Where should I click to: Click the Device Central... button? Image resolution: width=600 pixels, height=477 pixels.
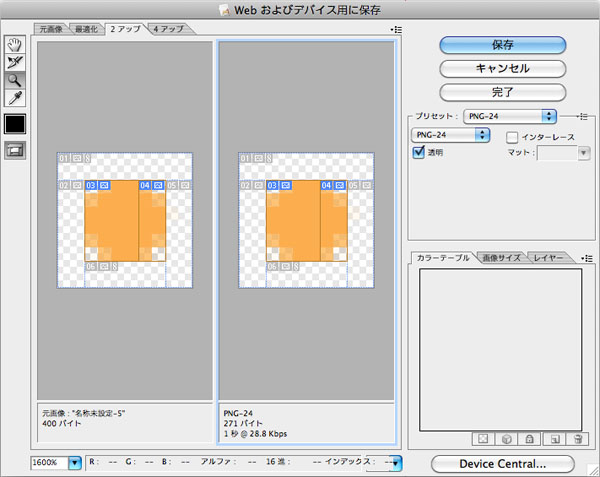click(x=502, y=463)
